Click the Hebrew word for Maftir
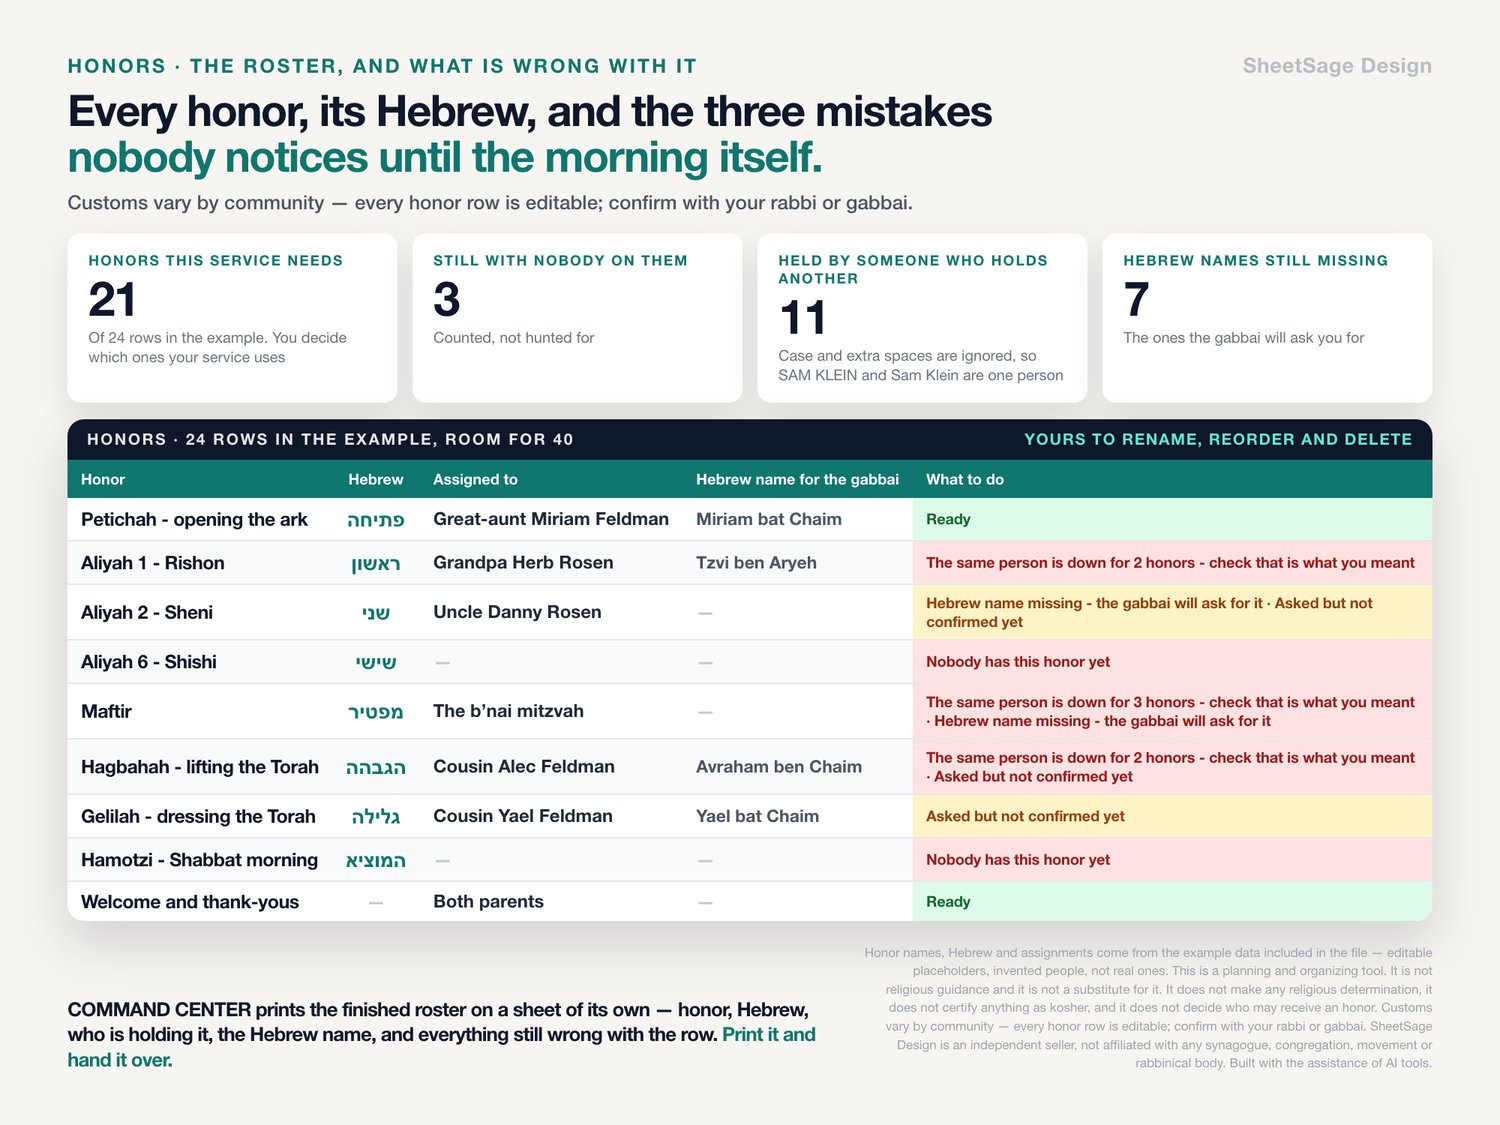The width and height of the screenshot is (1500, 1125). pos(376,712)
